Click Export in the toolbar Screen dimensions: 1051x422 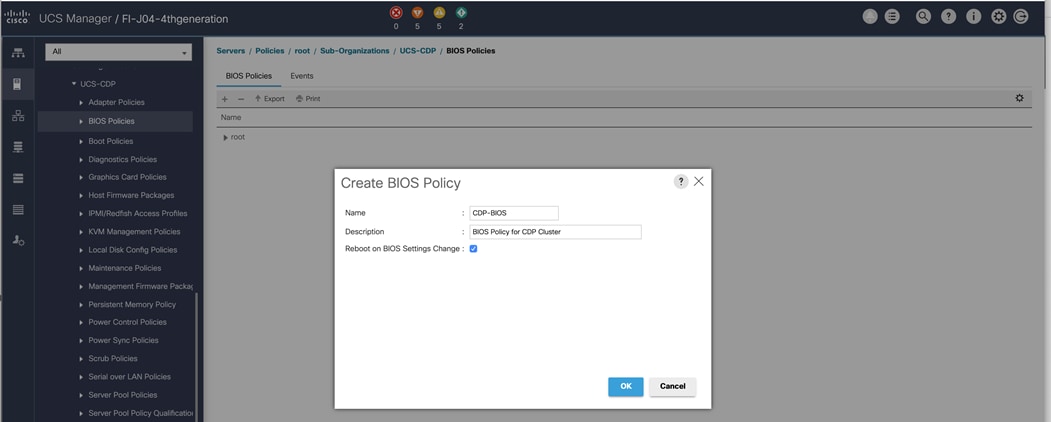tap(269, 98)
